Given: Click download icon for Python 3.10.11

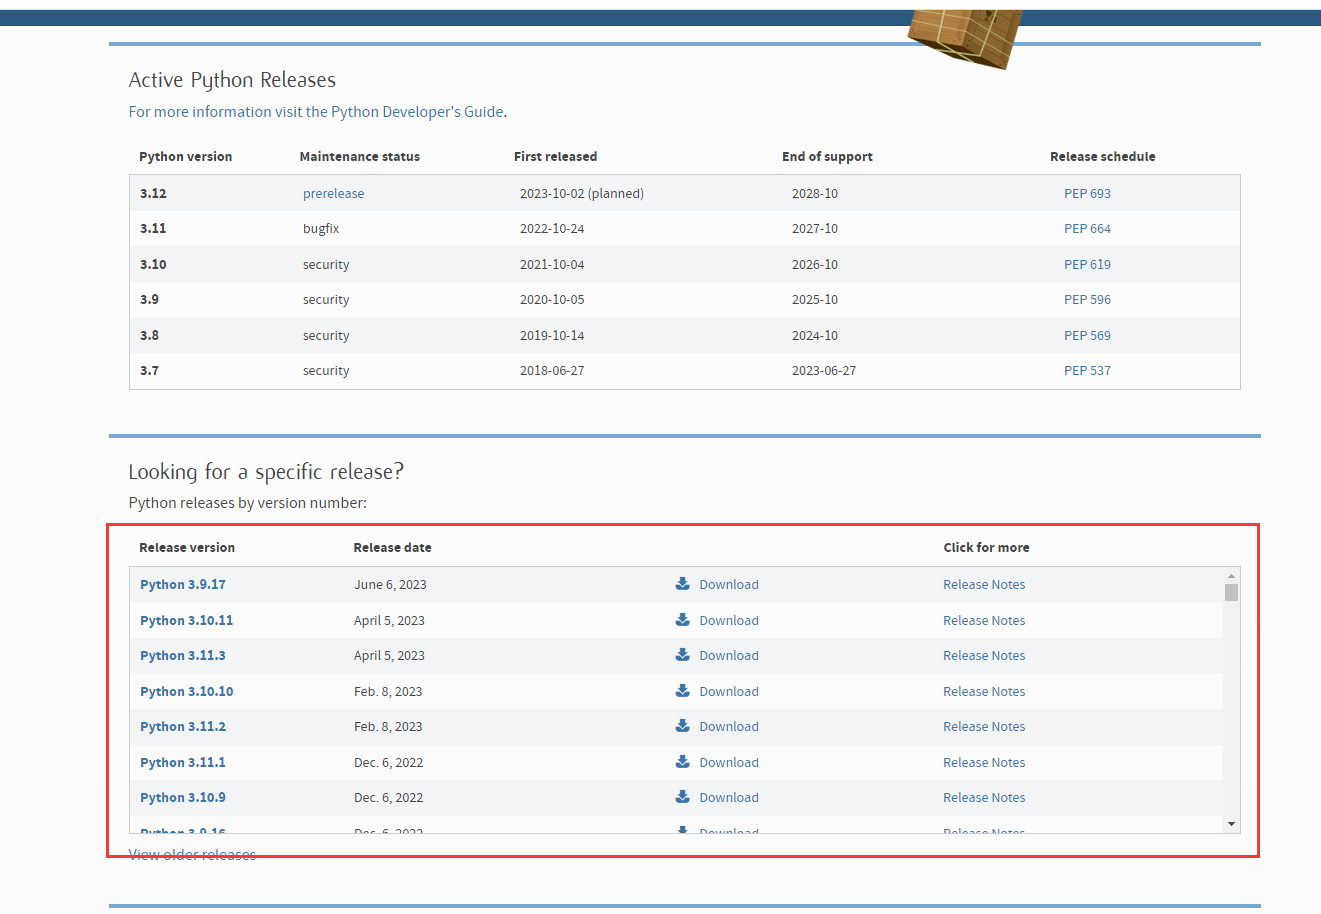Looking at the screenshot, I should (683, 620).
